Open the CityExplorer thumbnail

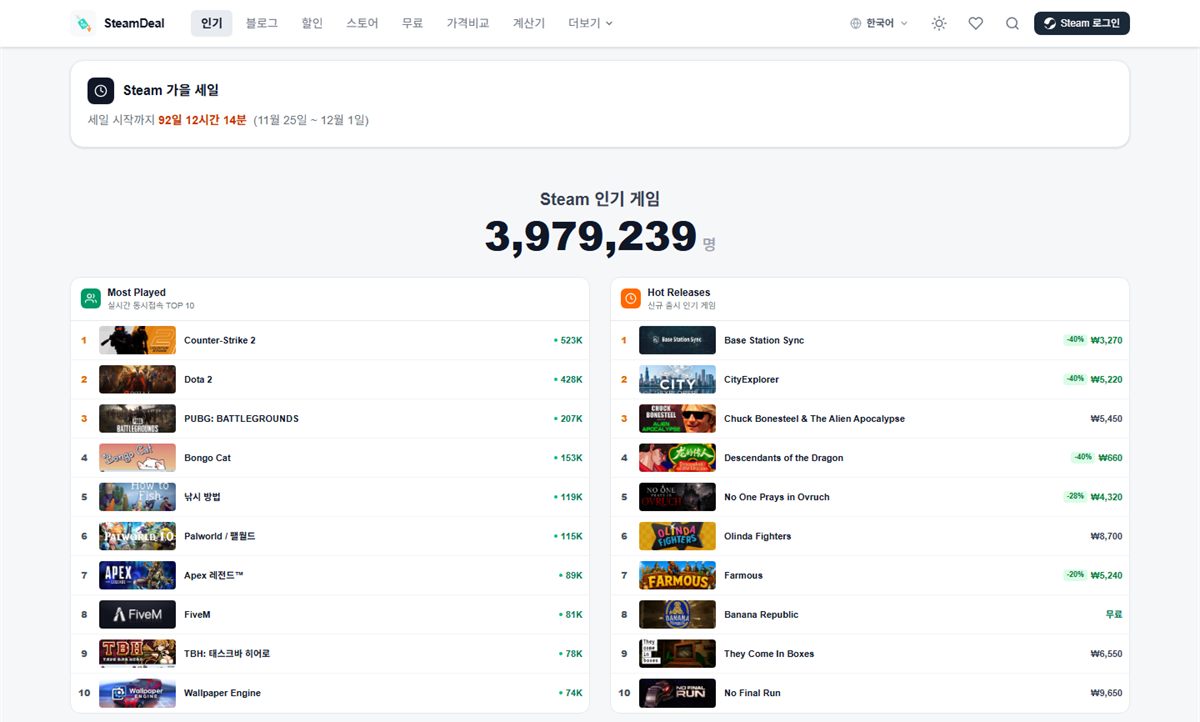pos(677,379)
